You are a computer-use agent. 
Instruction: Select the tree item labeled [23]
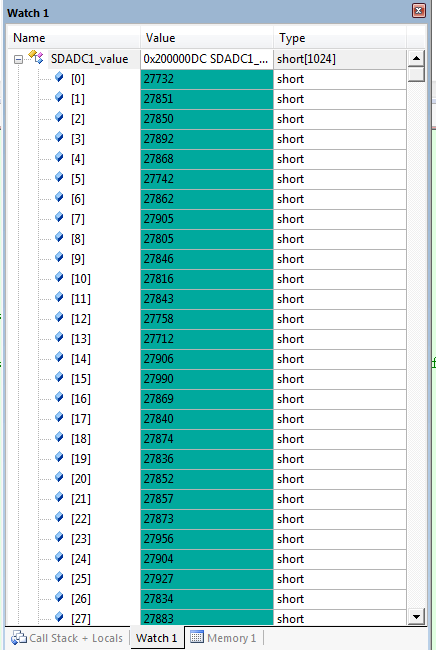click(81, 538)
